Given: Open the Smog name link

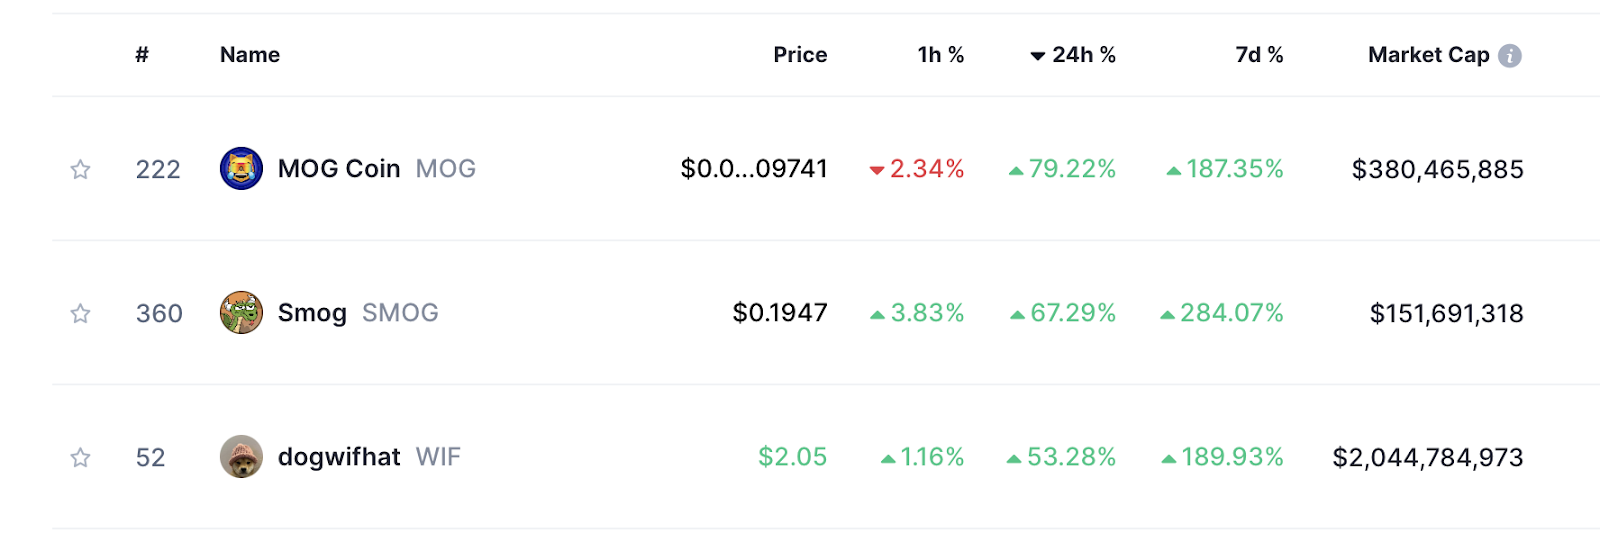Looking at the screenshot, I should [312, 313].
